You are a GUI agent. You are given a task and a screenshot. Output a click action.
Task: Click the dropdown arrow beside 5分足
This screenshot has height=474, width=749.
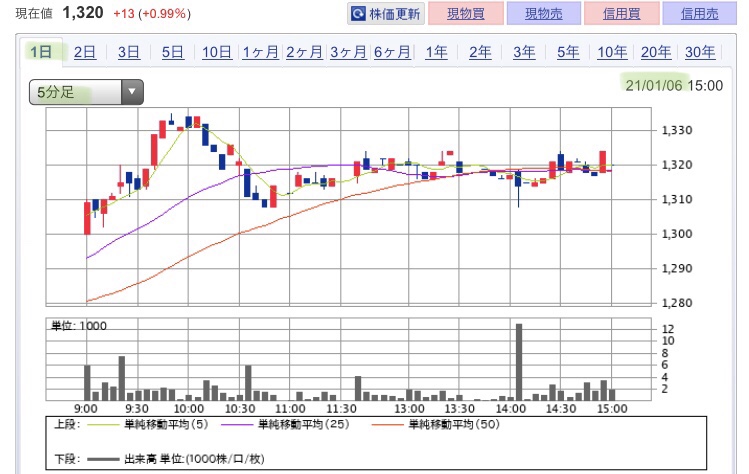point(132,92)
